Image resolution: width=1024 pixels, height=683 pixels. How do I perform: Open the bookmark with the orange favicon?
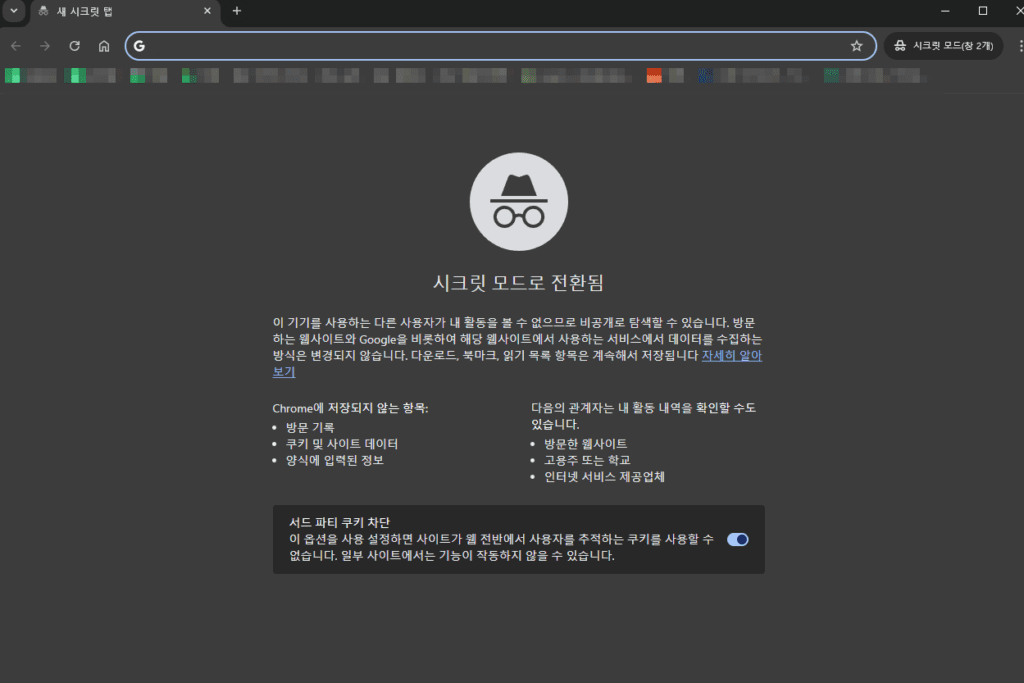[655, 75]
